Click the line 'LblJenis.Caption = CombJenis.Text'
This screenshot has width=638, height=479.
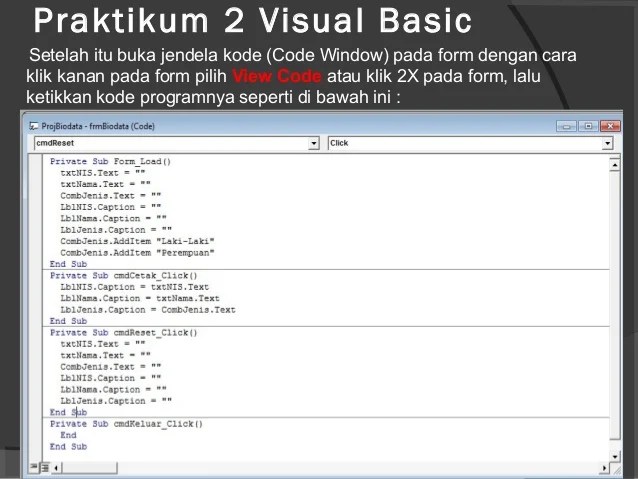148,310
